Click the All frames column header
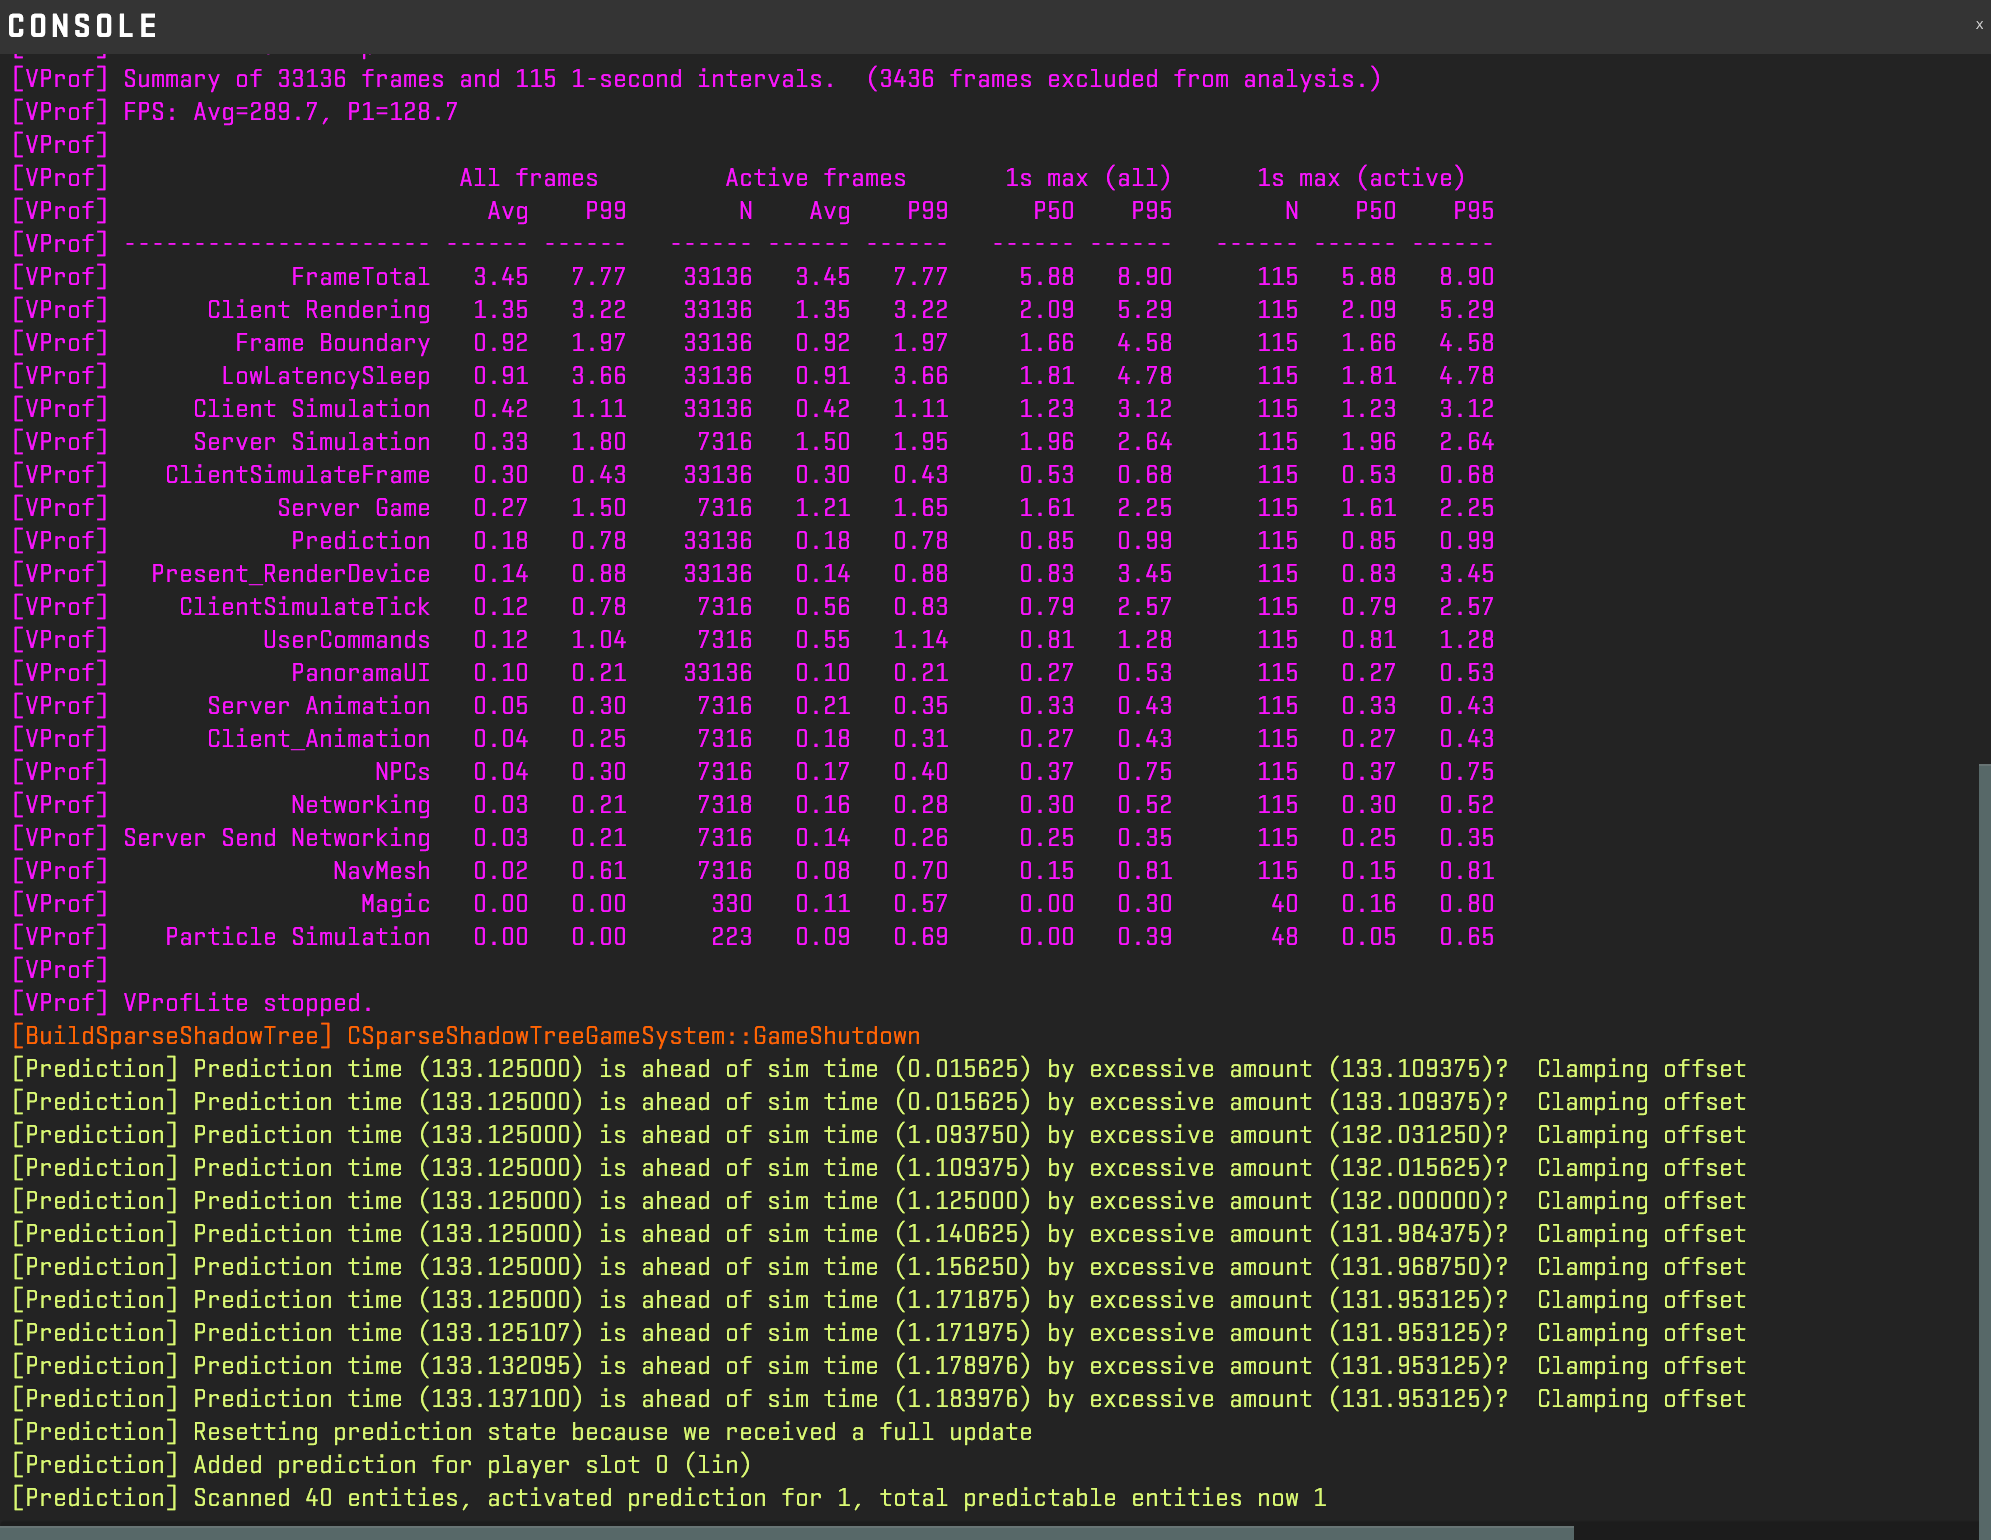The image size is (1991, 1540). click(x=528, y=178)
